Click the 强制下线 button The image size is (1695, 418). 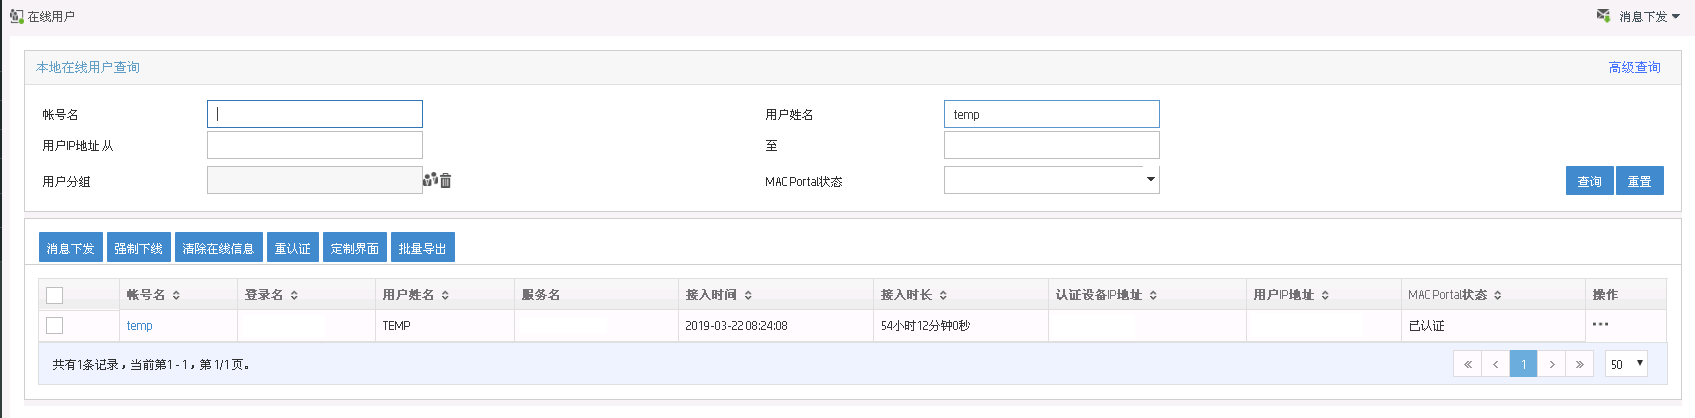click(138, 248)
